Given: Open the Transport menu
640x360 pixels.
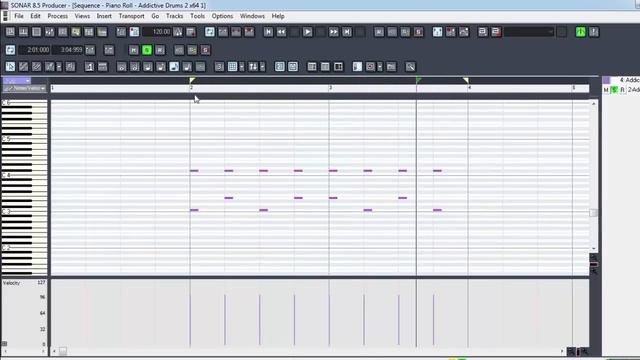Looking at the screenshot, I should 131,16.
